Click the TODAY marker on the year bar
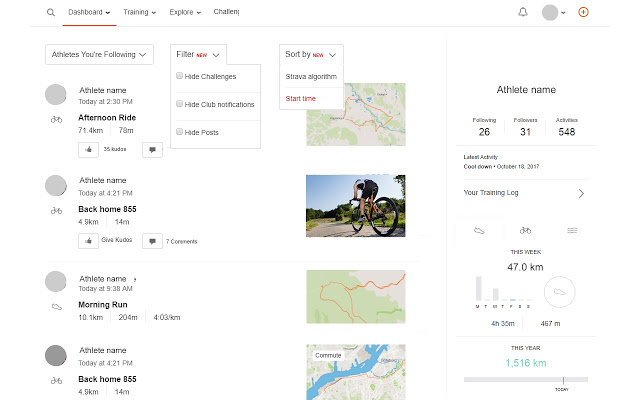 [x=562, y=389]
